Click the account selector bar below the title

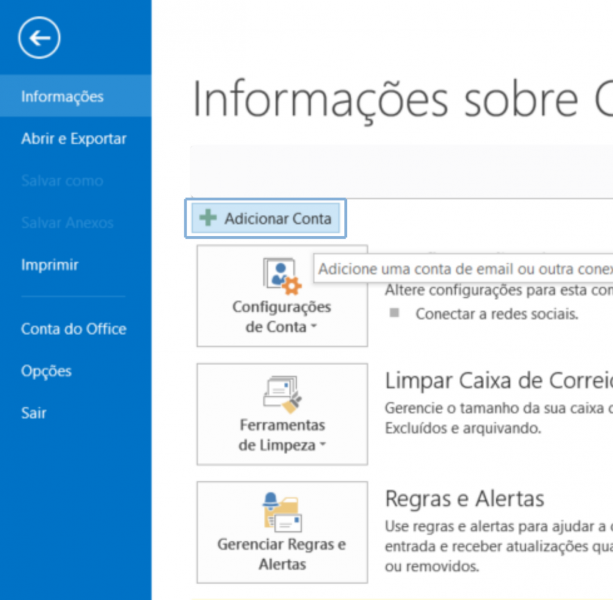click(x=401, y=171)
